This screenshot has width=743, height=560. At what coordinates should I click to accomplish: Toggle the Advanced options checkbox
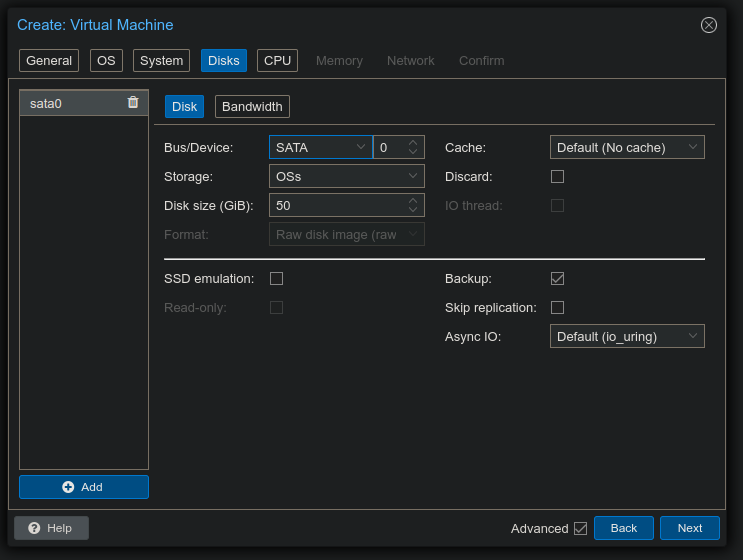pos(580,528)
